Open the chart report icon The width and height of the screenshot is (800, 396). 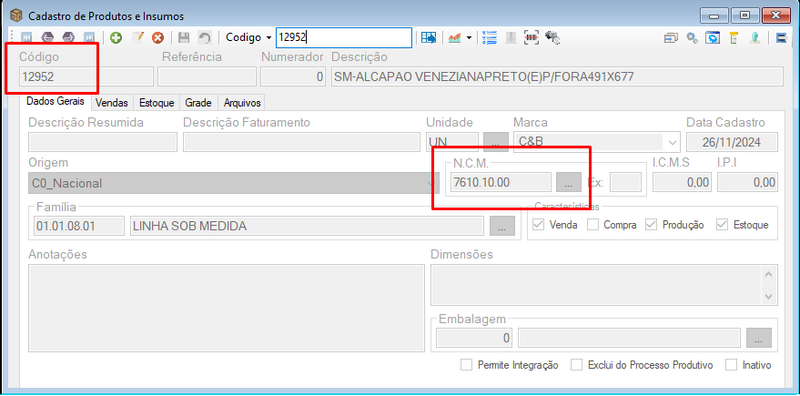coord(455,37)
